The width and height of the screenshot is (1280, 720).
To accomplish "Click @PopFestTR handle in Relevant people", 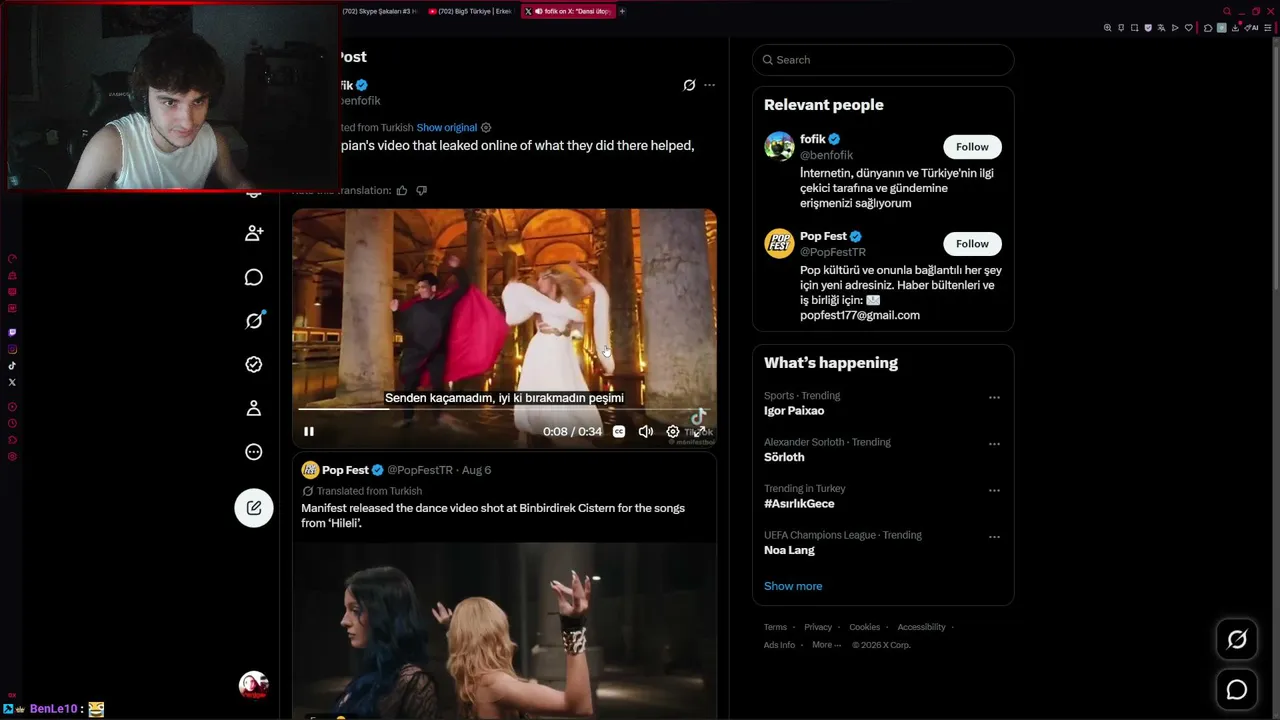I will point(833,252).
